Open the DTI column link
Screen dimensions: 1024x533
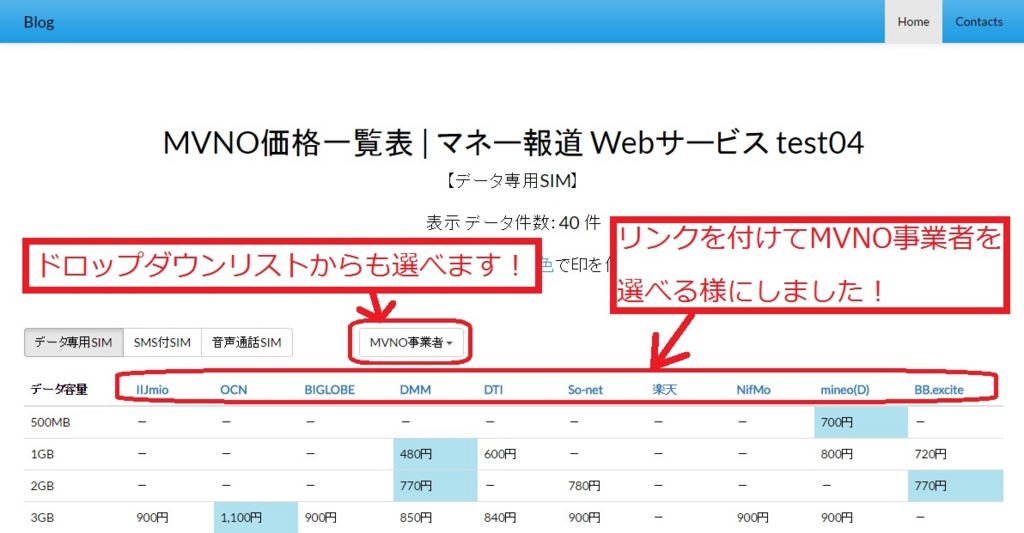(x=494, y=389)
